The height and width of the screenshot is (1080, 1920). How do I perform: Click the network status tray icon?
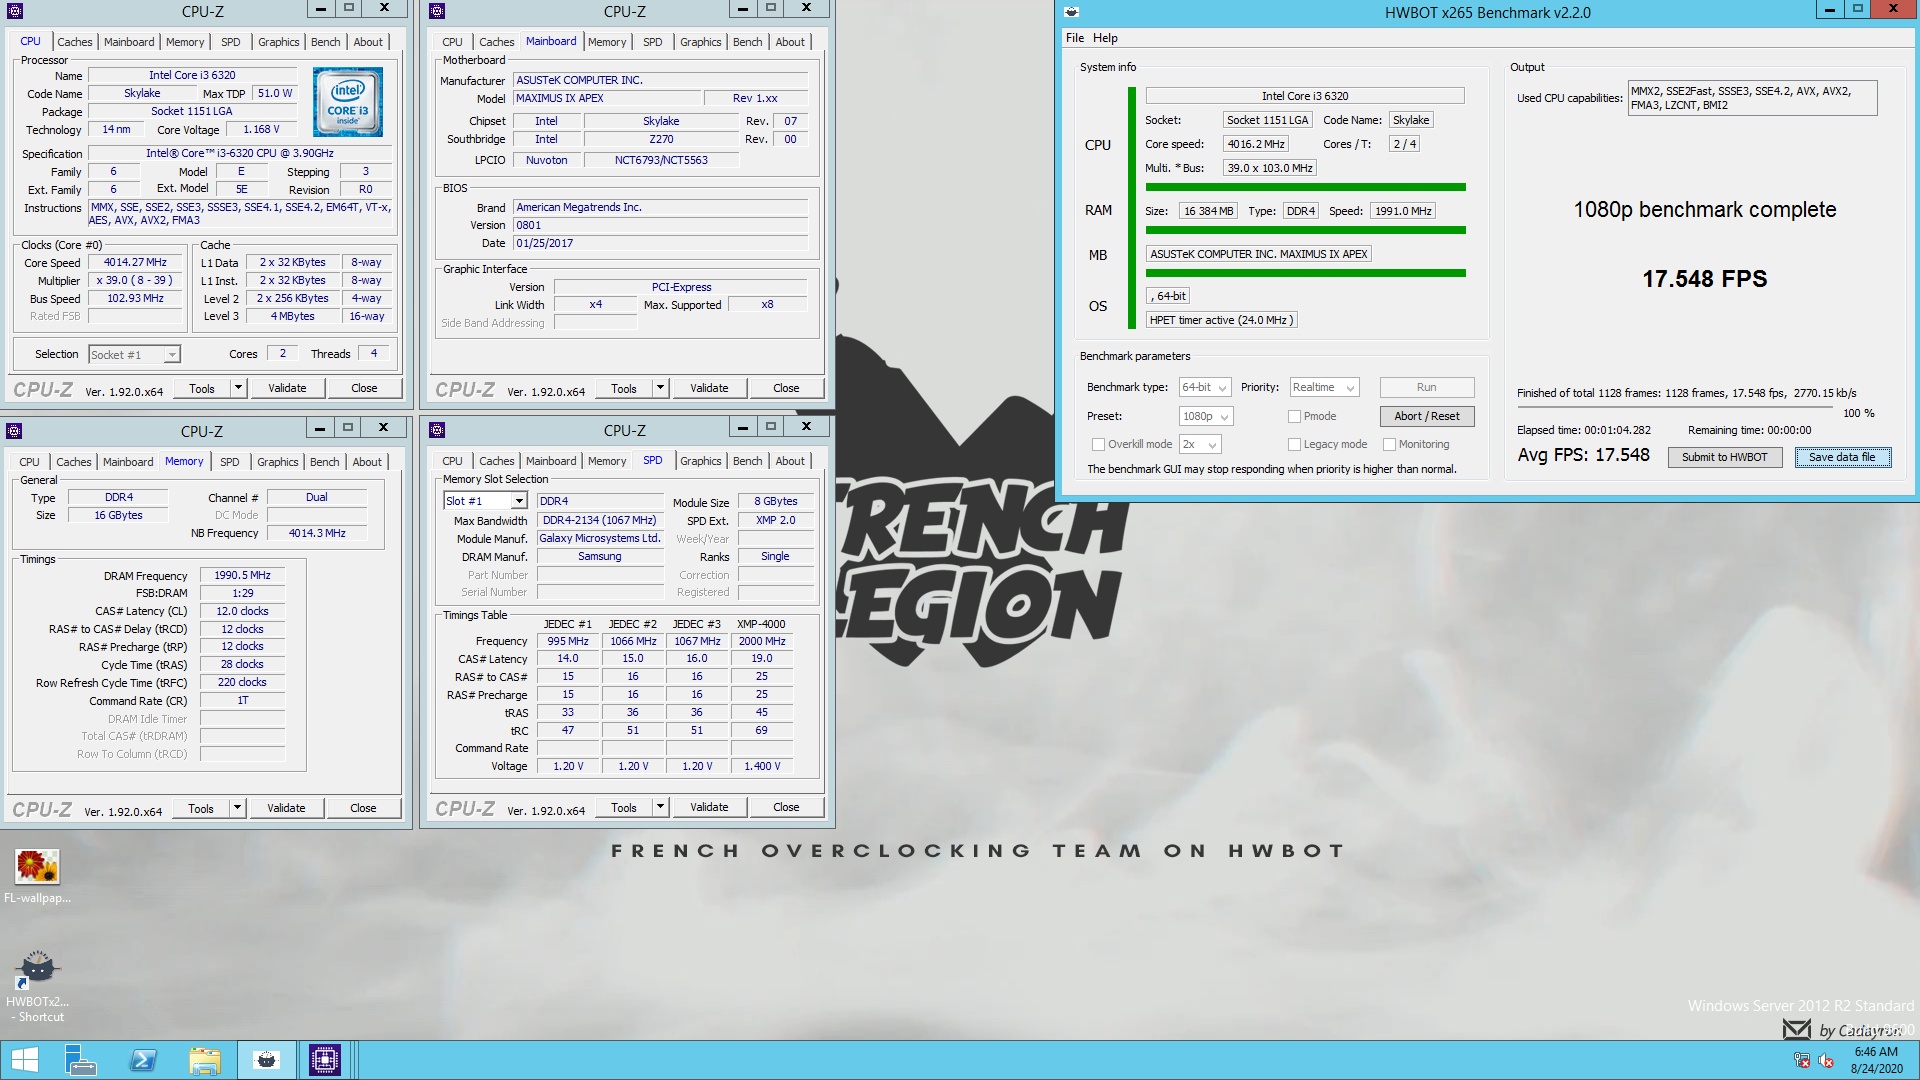(x=1802, y=1060)
